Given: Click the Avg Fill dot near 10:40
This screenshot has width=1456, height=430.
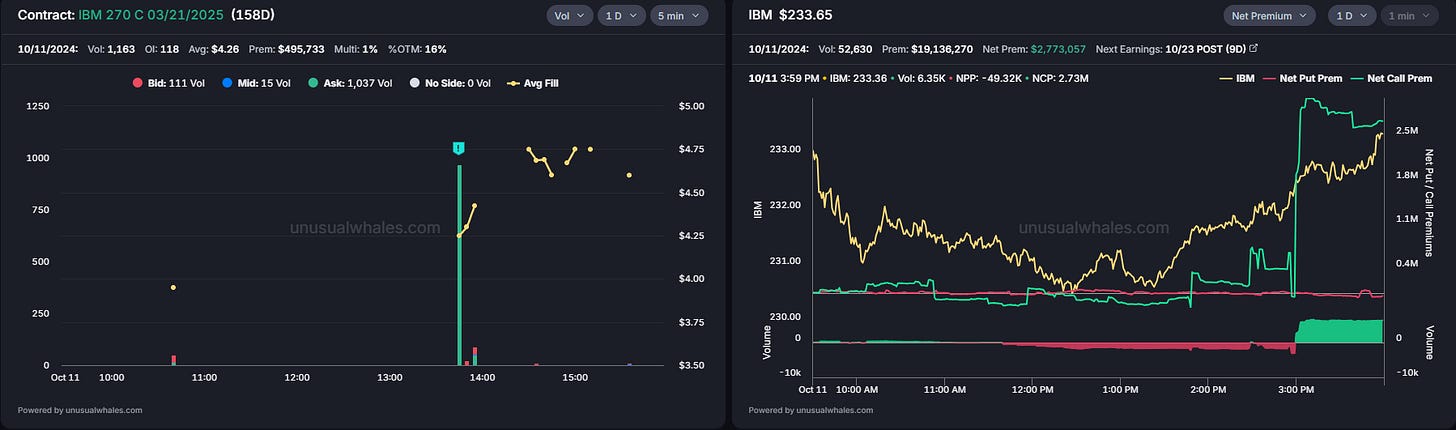Looking at the screenshot, I should tap(173, 288).
